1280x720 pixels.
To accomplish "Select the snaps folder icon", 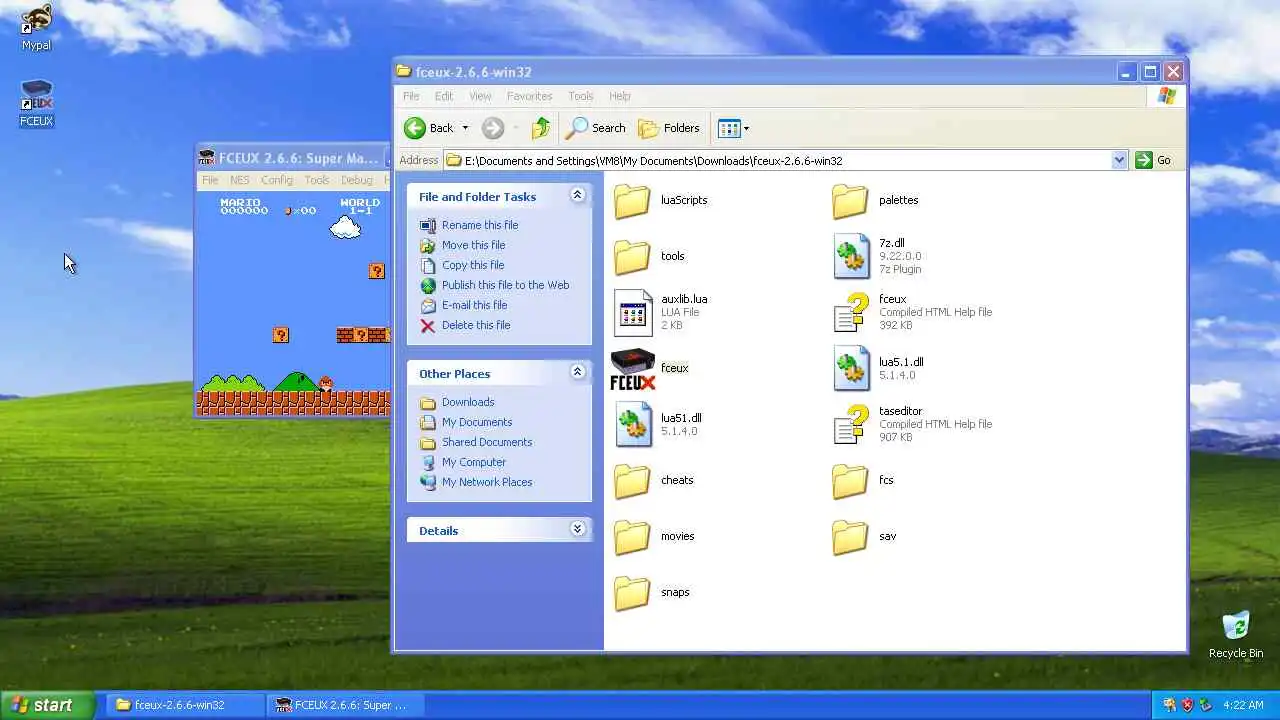I will coord(632,593).
